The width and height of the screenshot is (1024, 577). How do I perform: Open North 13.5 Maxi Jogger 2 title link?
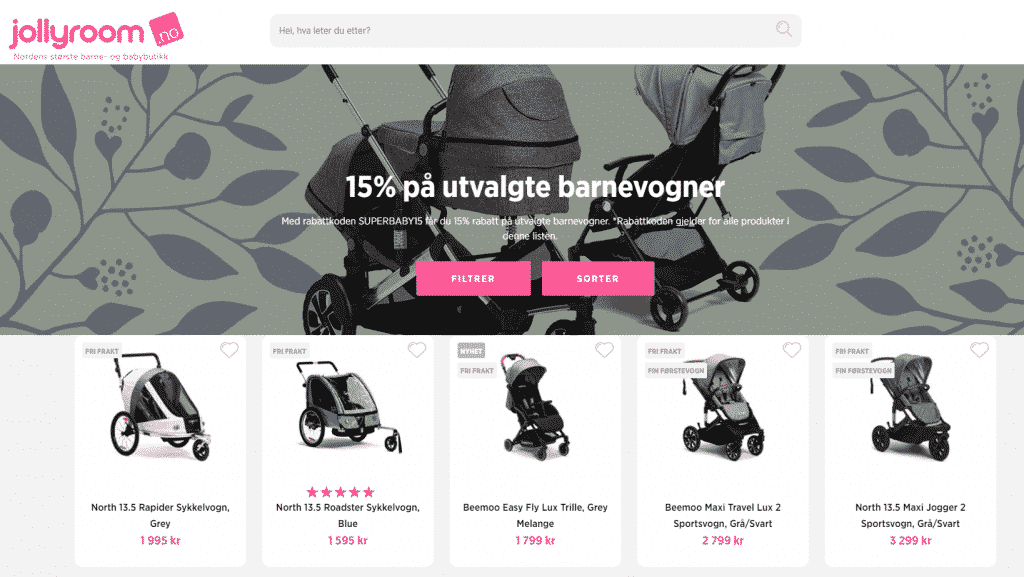coord(910,515)
